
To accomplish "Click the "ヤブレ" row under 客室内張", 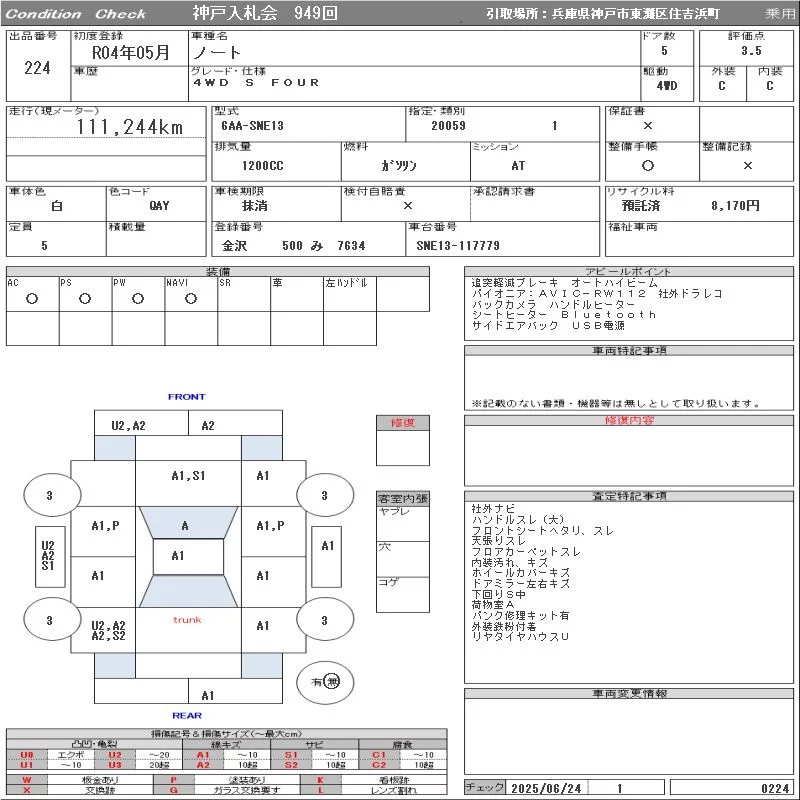I will [x=403, y=523].
